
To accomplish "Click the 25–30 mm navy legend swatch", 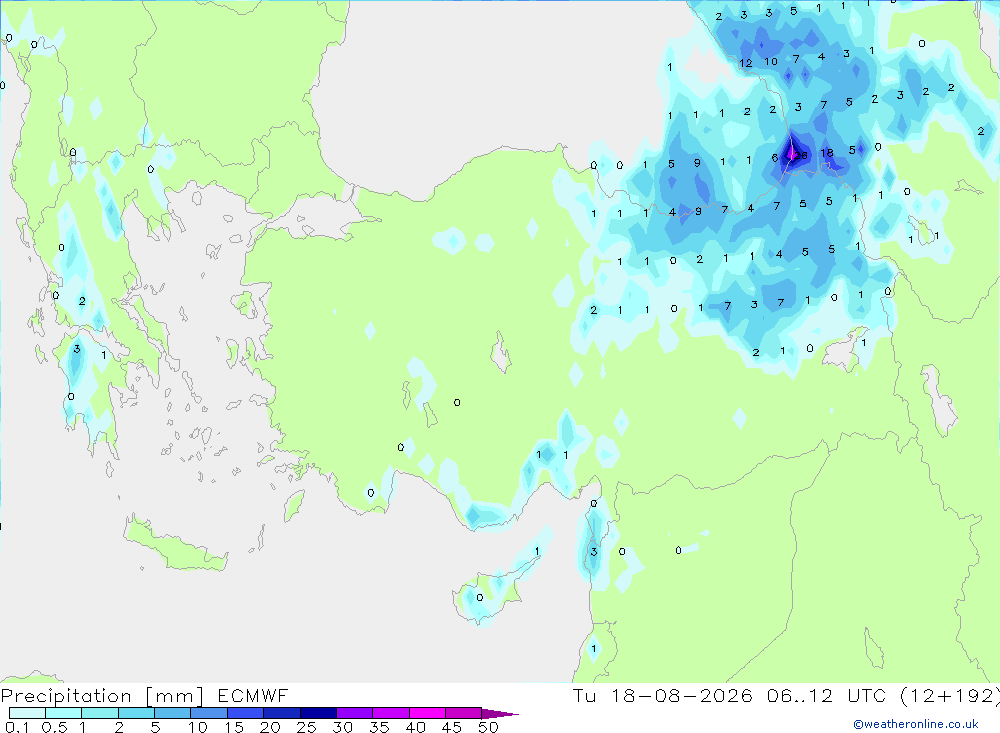I will pyautogui.click(x=318, y=713).
